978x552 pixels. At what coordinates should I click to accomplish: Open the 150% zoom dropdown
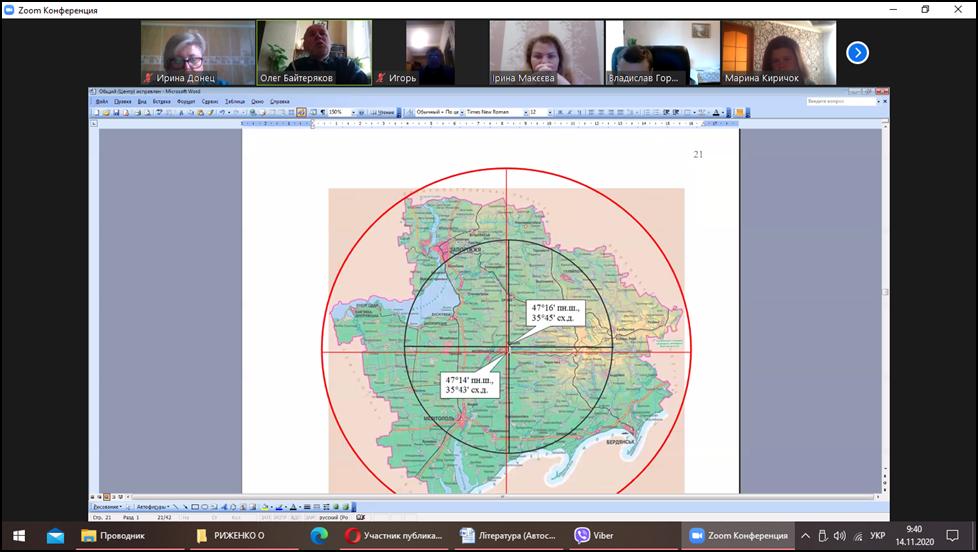tap(354, 112)
